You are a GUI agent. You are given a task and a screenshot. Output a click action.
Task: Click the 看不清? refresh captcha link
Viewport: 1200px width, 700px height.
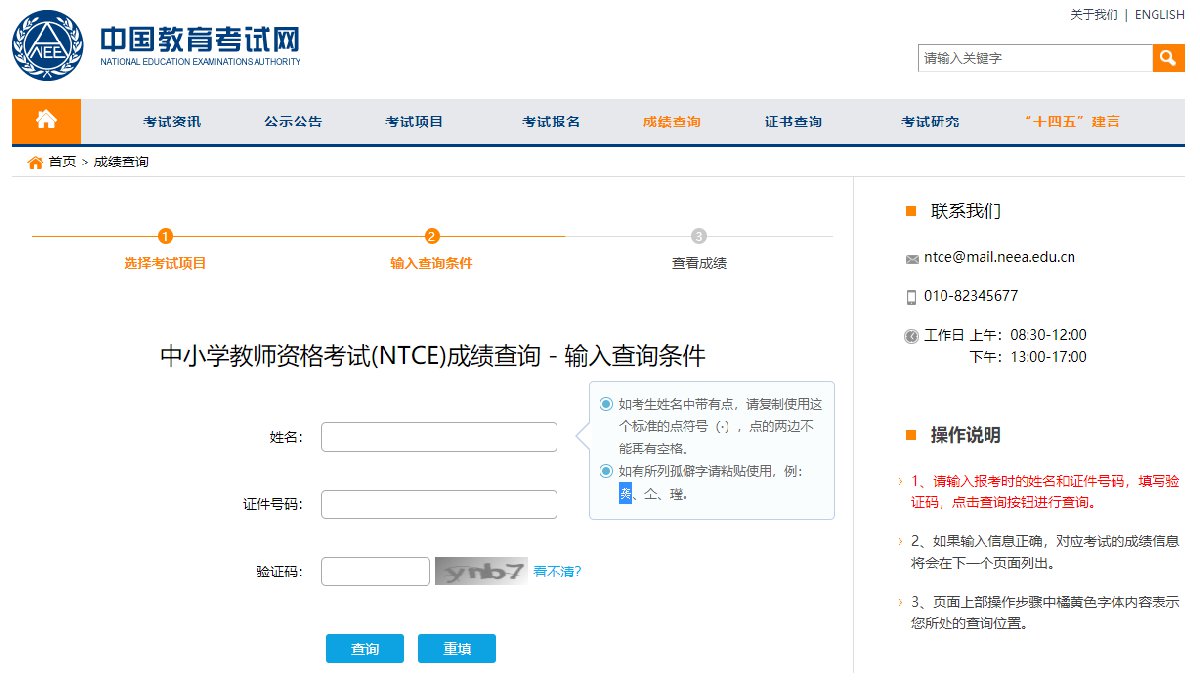pos(557,572)
